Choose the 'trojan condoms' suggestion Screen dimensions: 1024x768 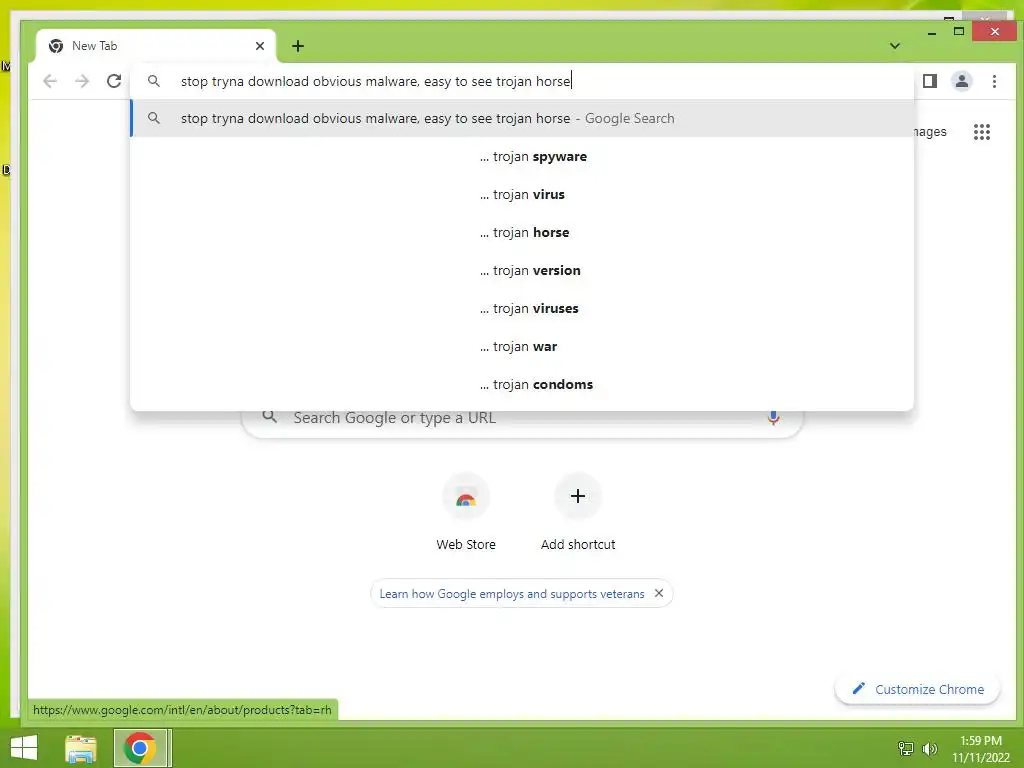tap(522, 384)
